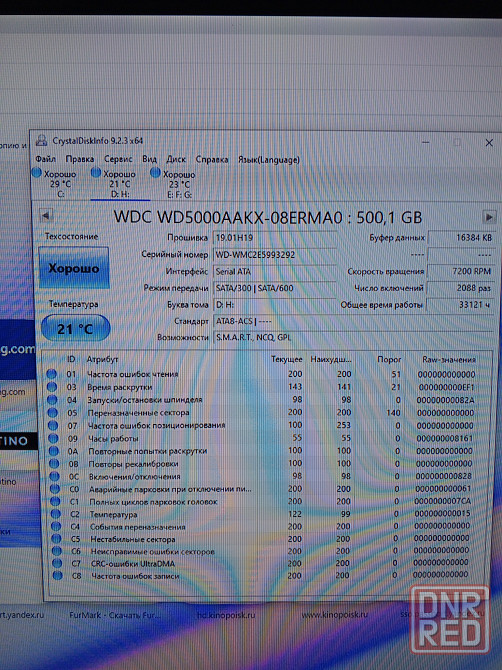Click the Буква тома field D: H:

[274, 305]
